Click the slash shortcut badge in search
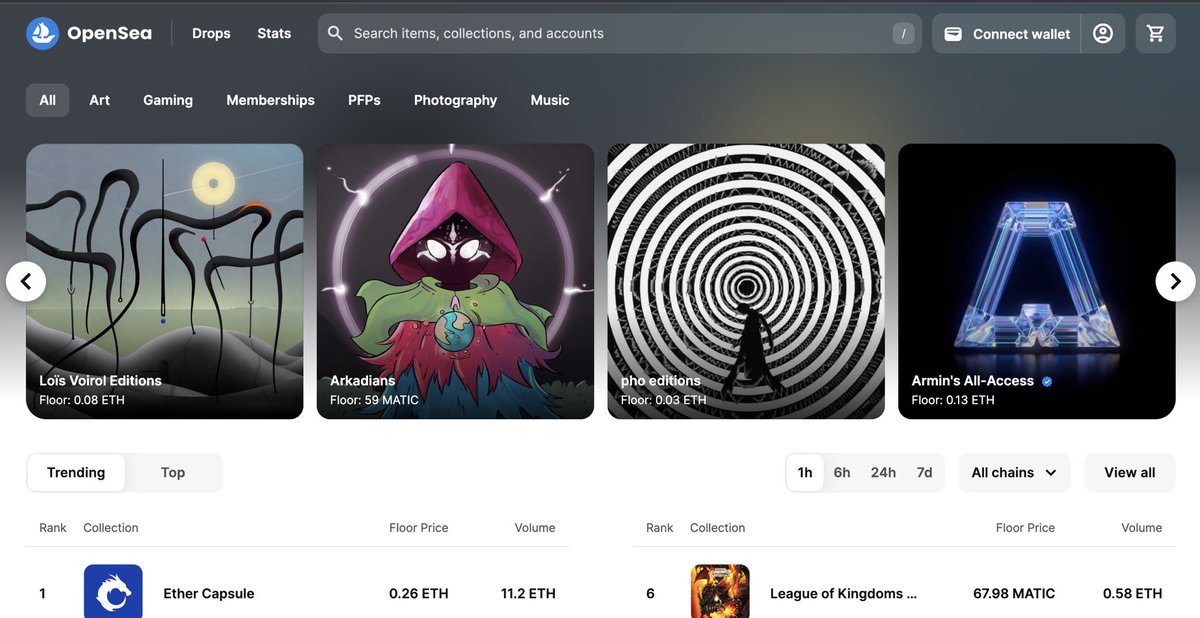This screenshot has width=1200, height=618. pyautogui.click(x=904, y=34)
